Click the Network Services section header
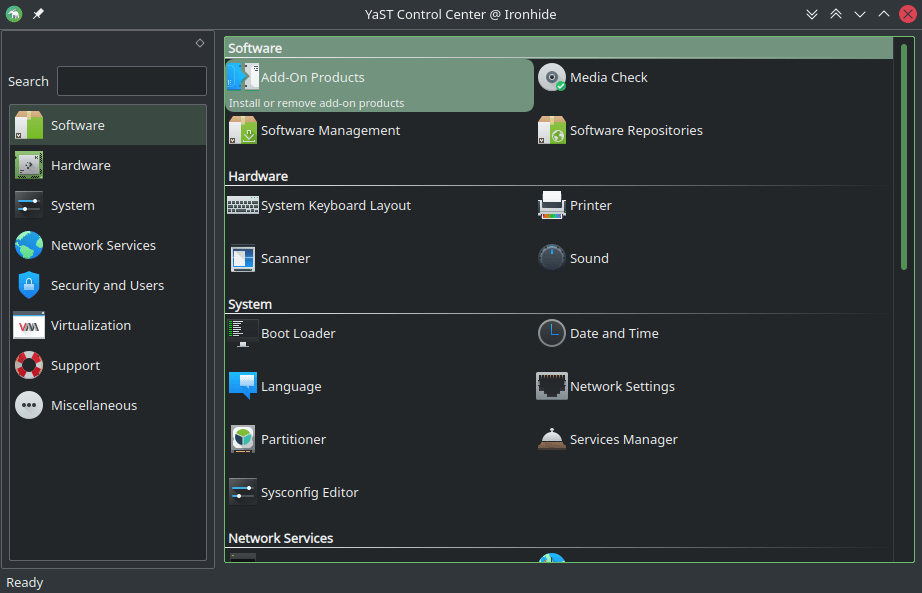This screenshot has width=922, height=593. [280, 538]
